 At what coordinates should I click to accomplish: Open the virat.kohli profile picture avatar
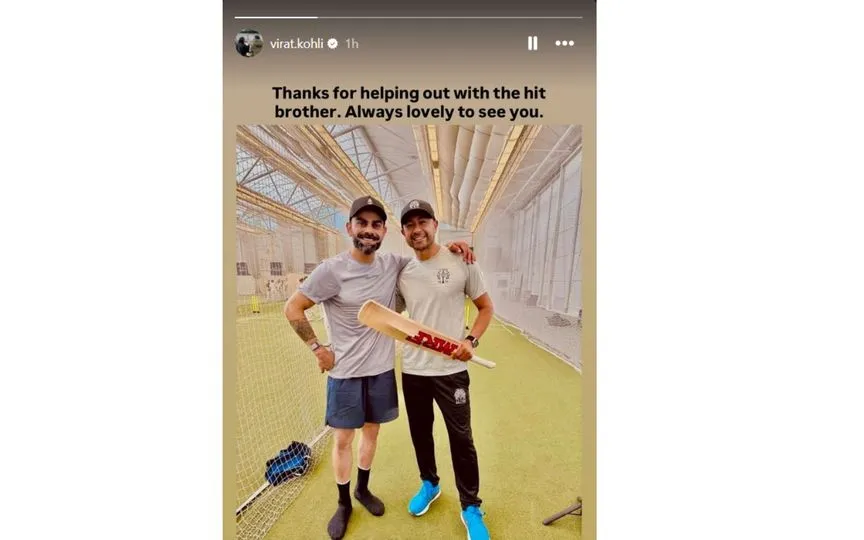click(x=249, y=43)
